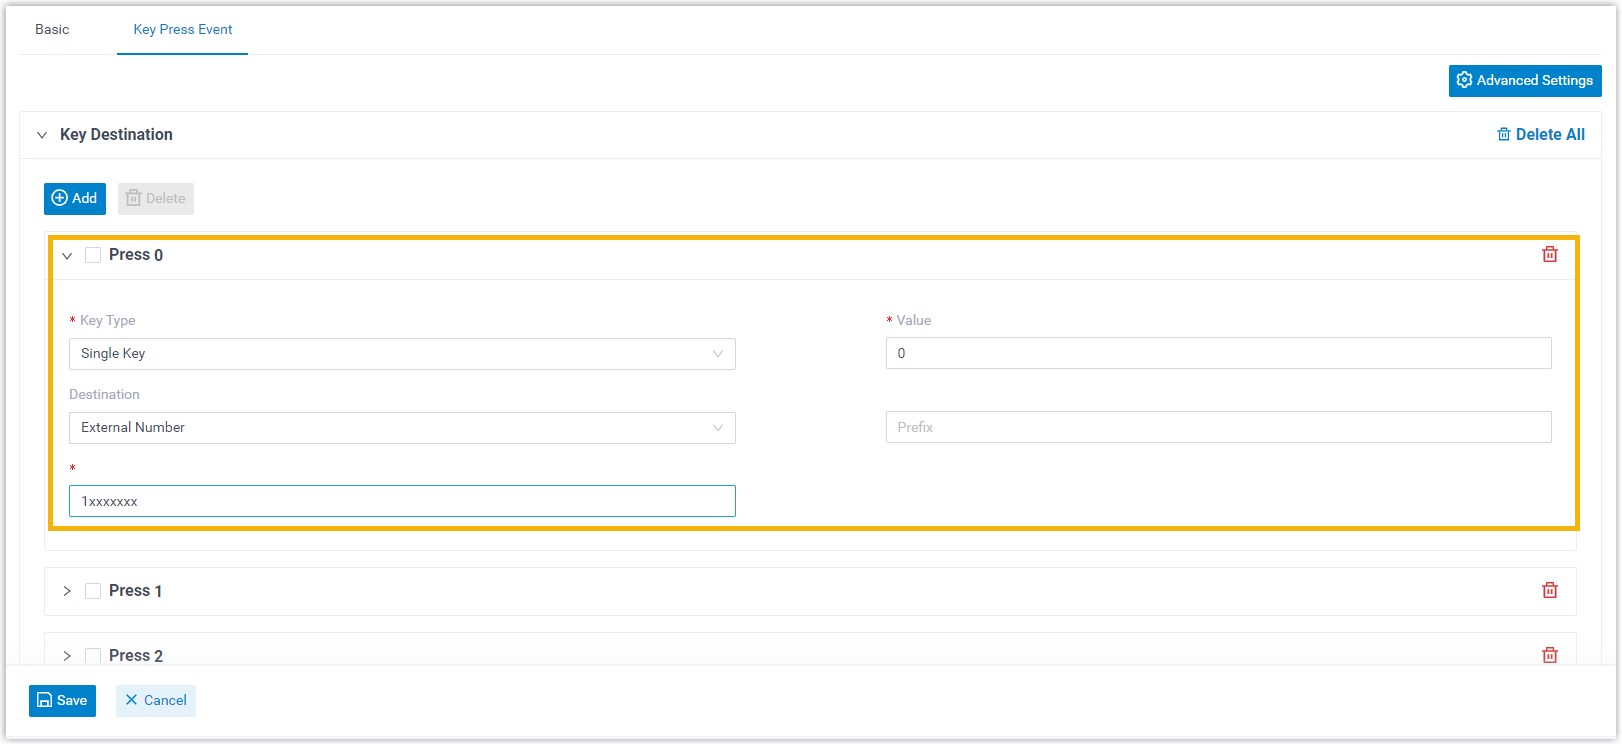Cancel the current changes
The height and width of the screenshot is (745, 1622).
(x=156, y=700)
